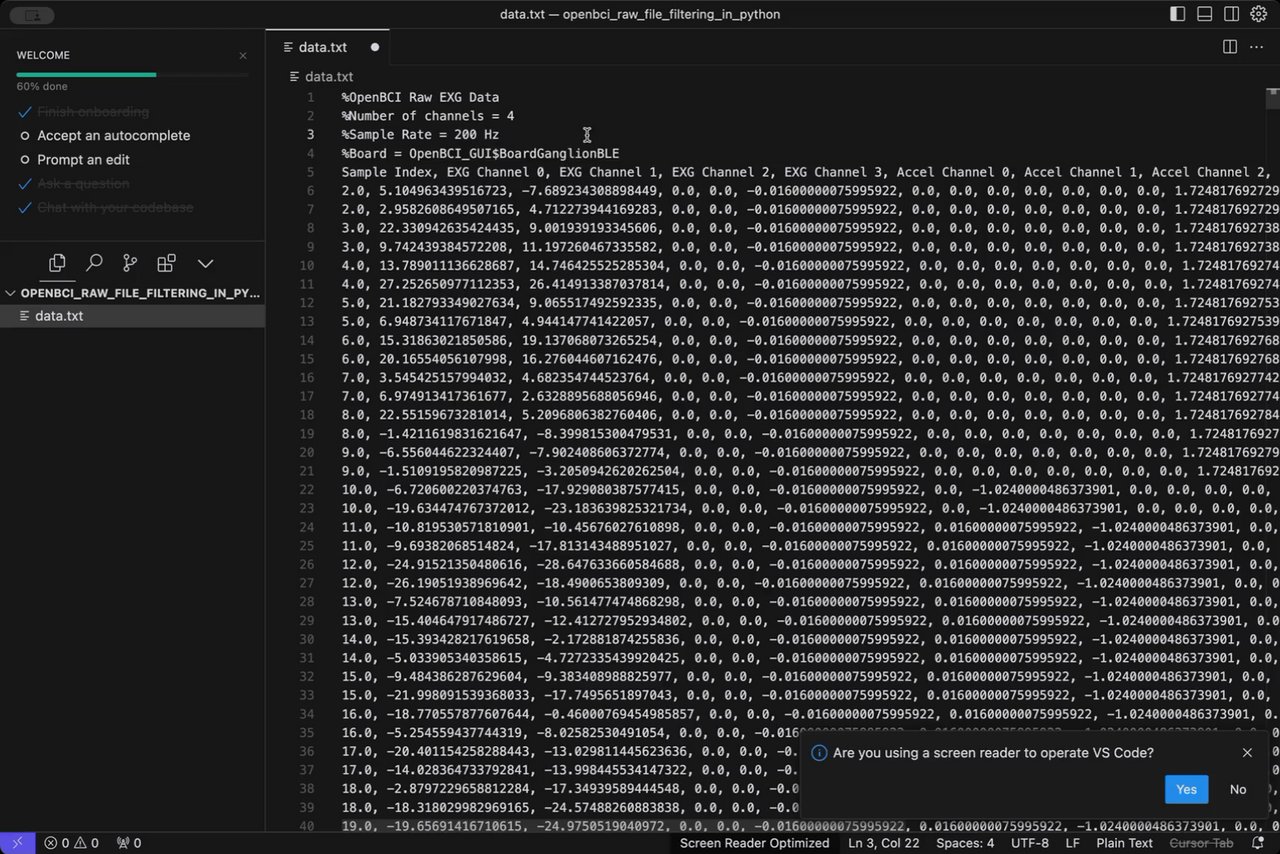Split the editor to the right
The image size is (1280, 854).
1230,47
